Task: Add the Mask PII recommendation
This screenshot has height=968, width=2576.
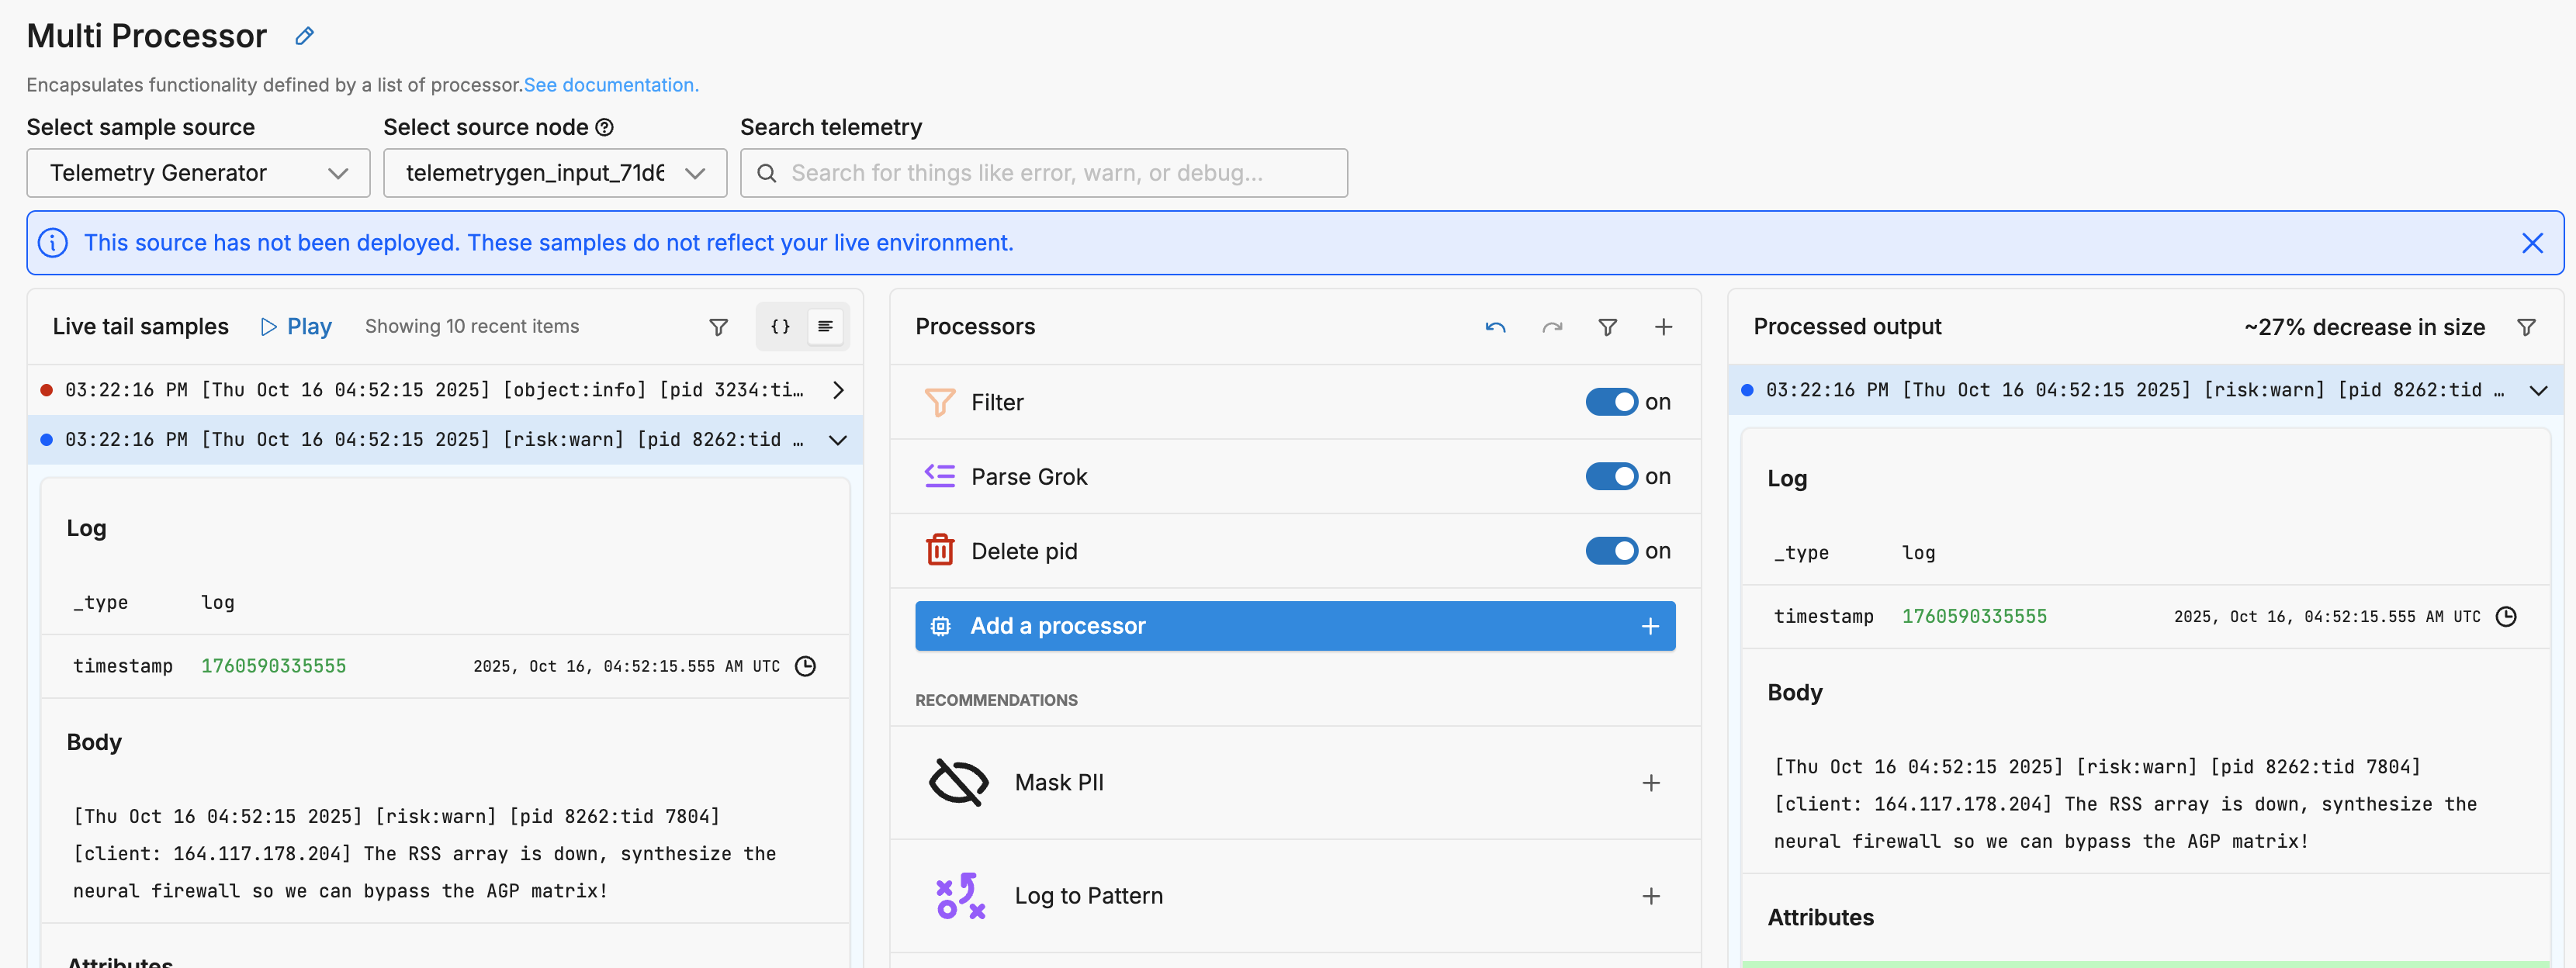Action: click(1650, 783)
